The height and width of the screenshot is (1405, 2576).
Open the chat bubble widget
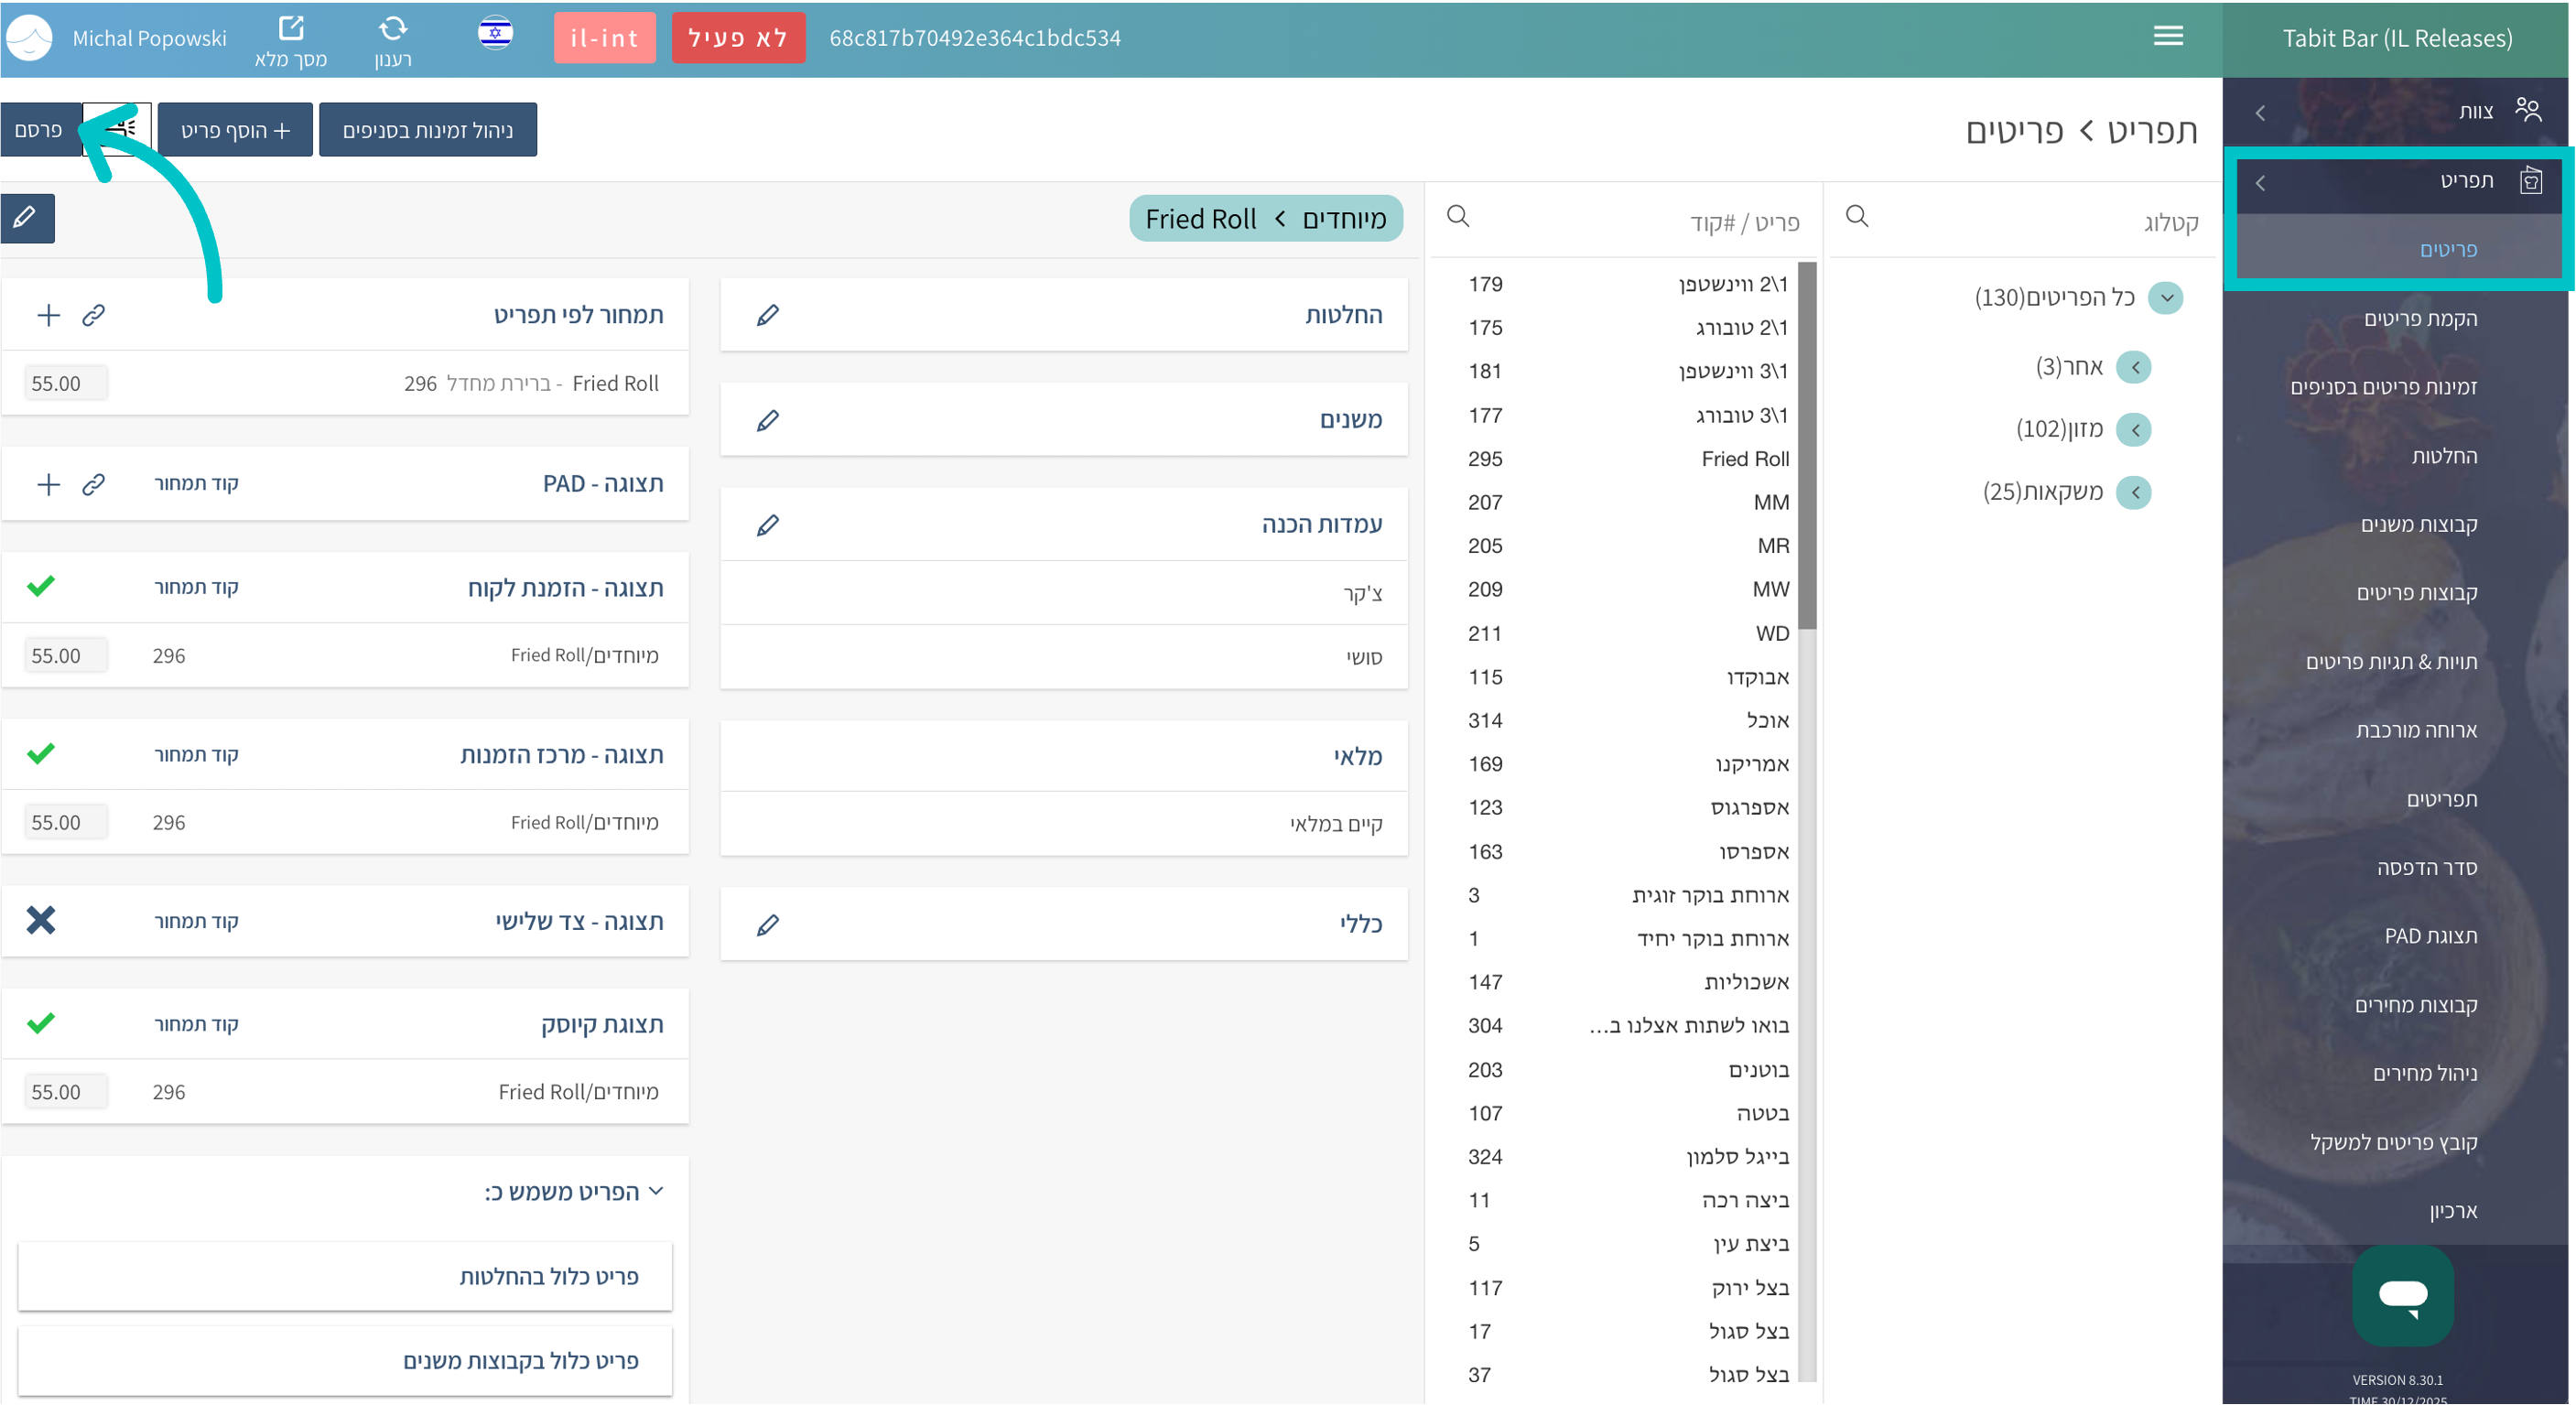click(2403, 1295)
